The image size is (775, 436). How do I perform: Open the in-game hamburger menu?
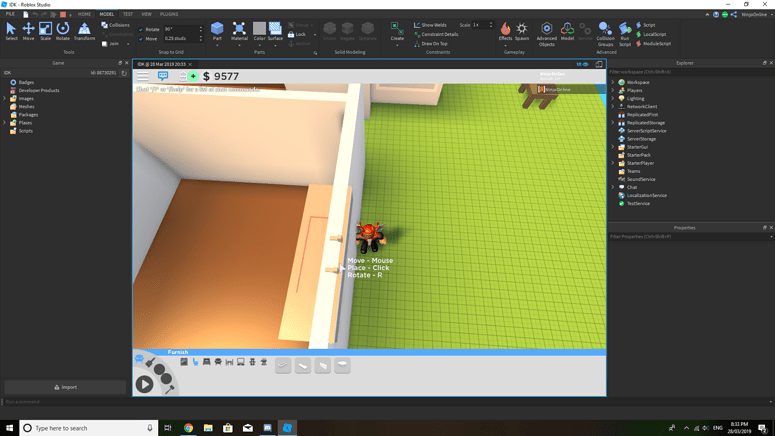pos(143,76)
